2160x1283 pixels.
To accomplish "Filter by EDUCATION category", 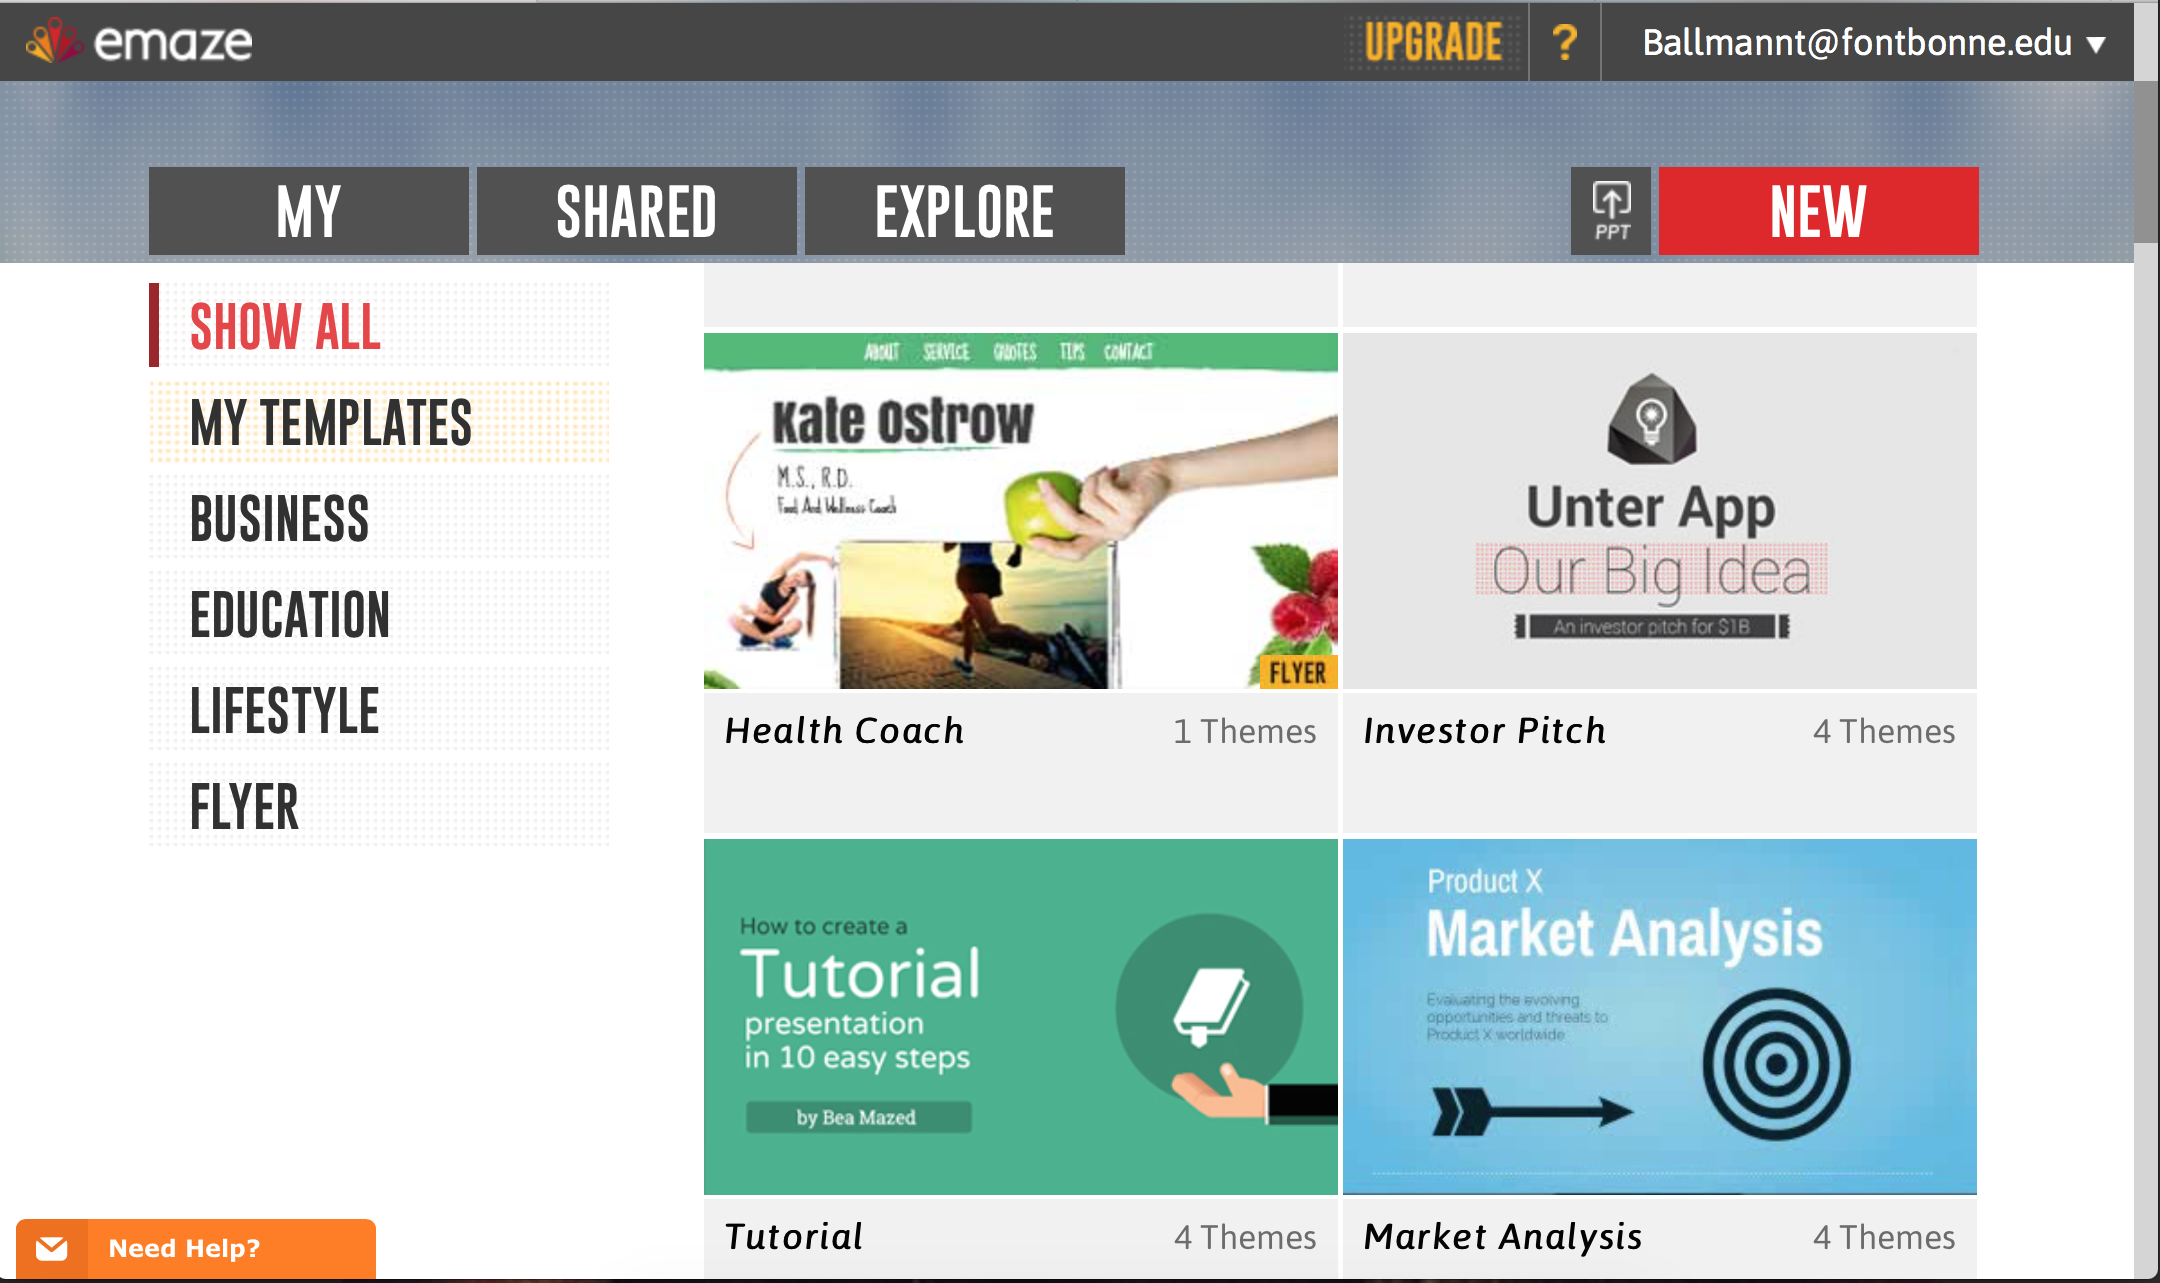I will (x=379, y=614).
